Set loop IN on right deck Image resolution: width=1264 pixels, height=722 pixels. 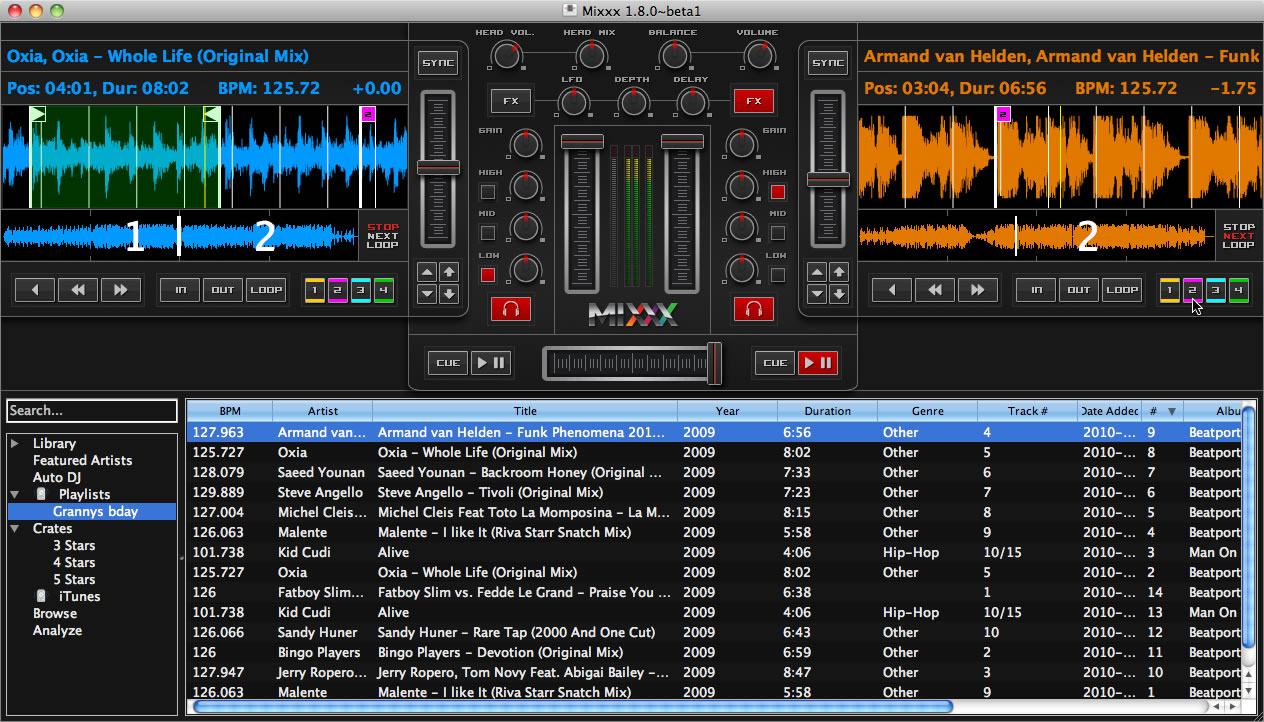click(x=1036, y=290)
